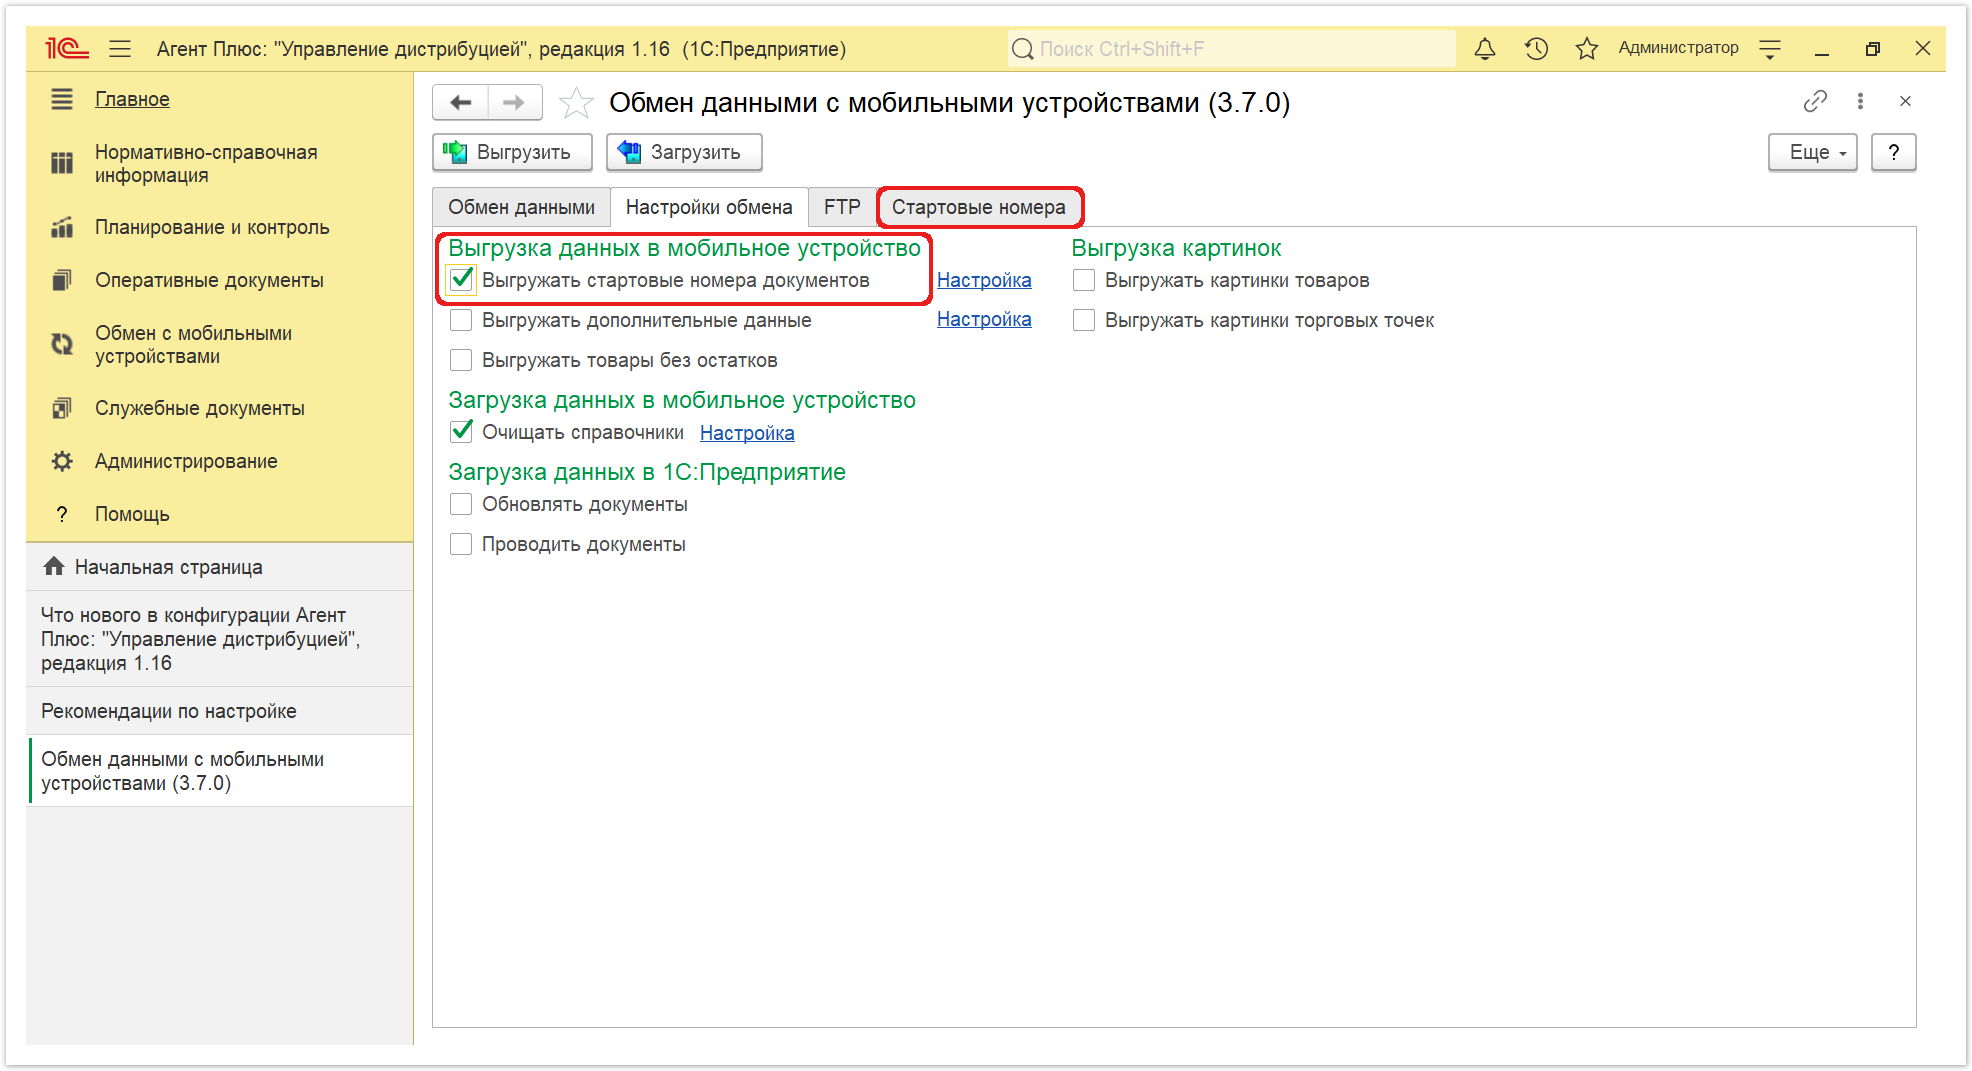Click the Загрузить button
Screen dimensions: 1972x1071
click(684, 152)
